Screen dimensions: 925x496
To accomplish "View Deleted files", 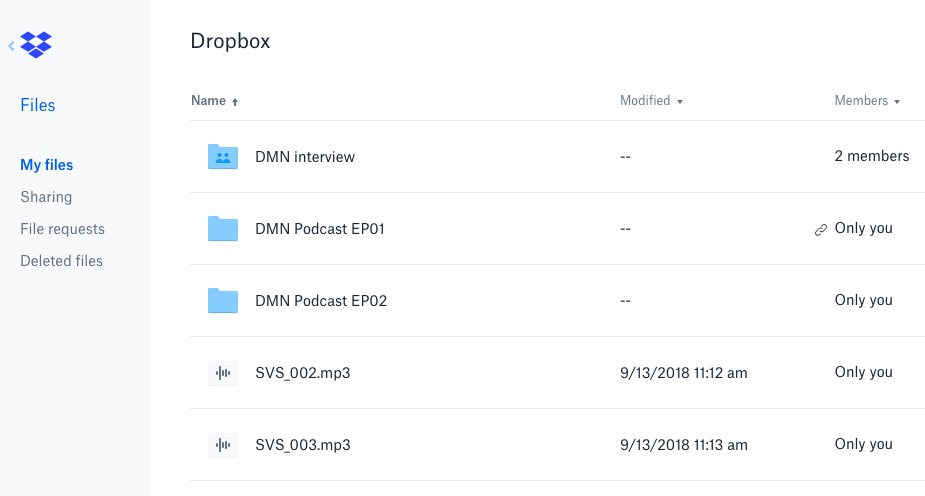I will [x=61, y=261].
